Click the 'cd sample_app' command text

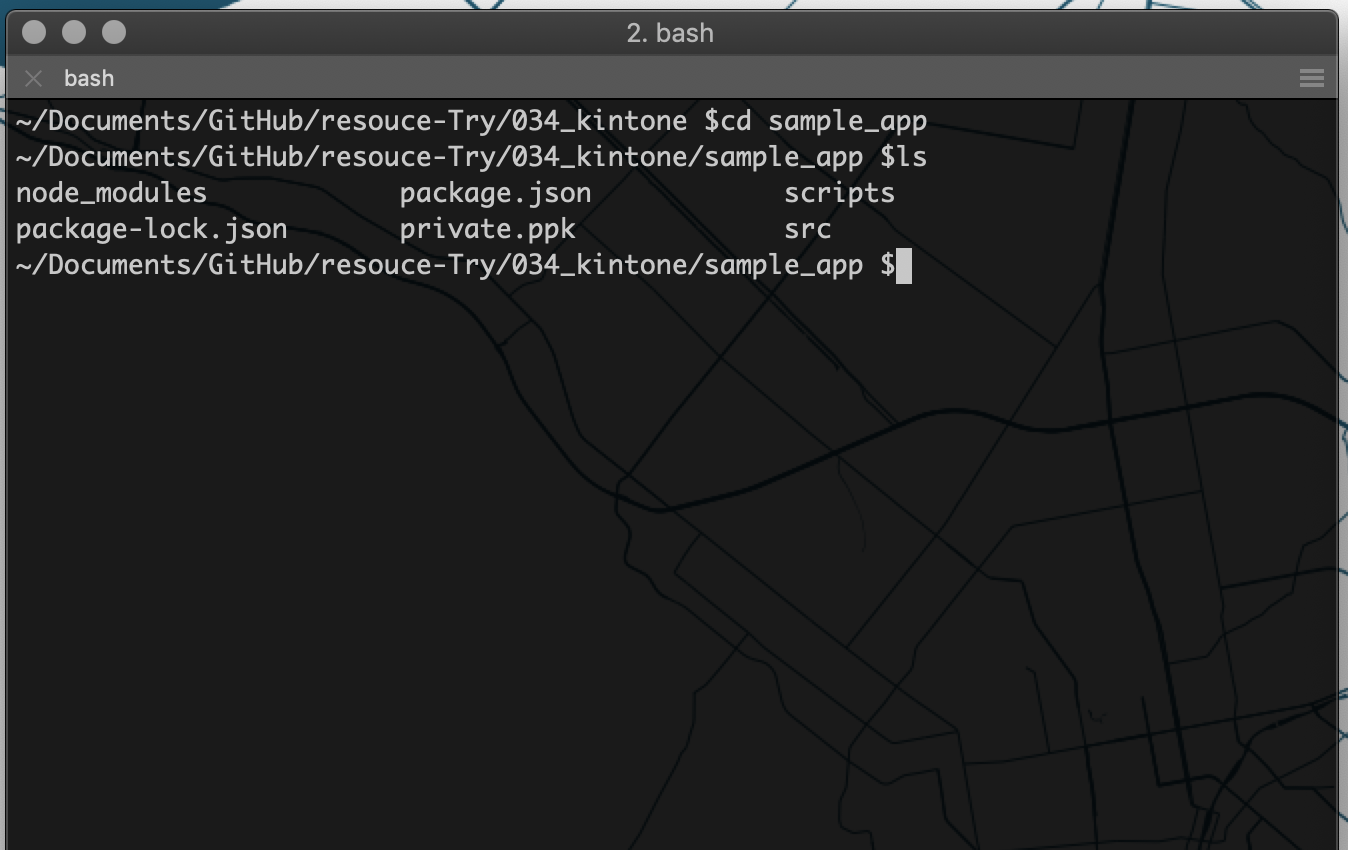click(x=824, y=122)
